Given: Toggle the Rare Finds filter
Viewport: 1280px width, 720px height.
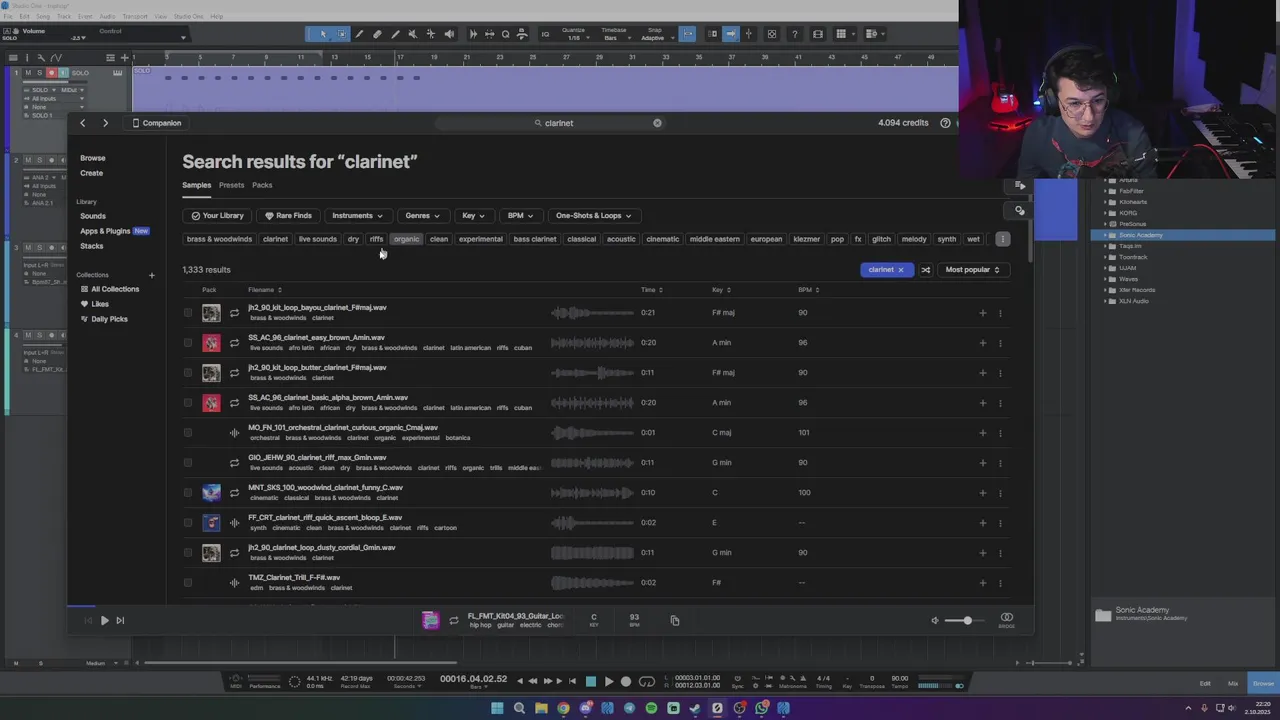Looking at the screenshot, I should point(288,215).
